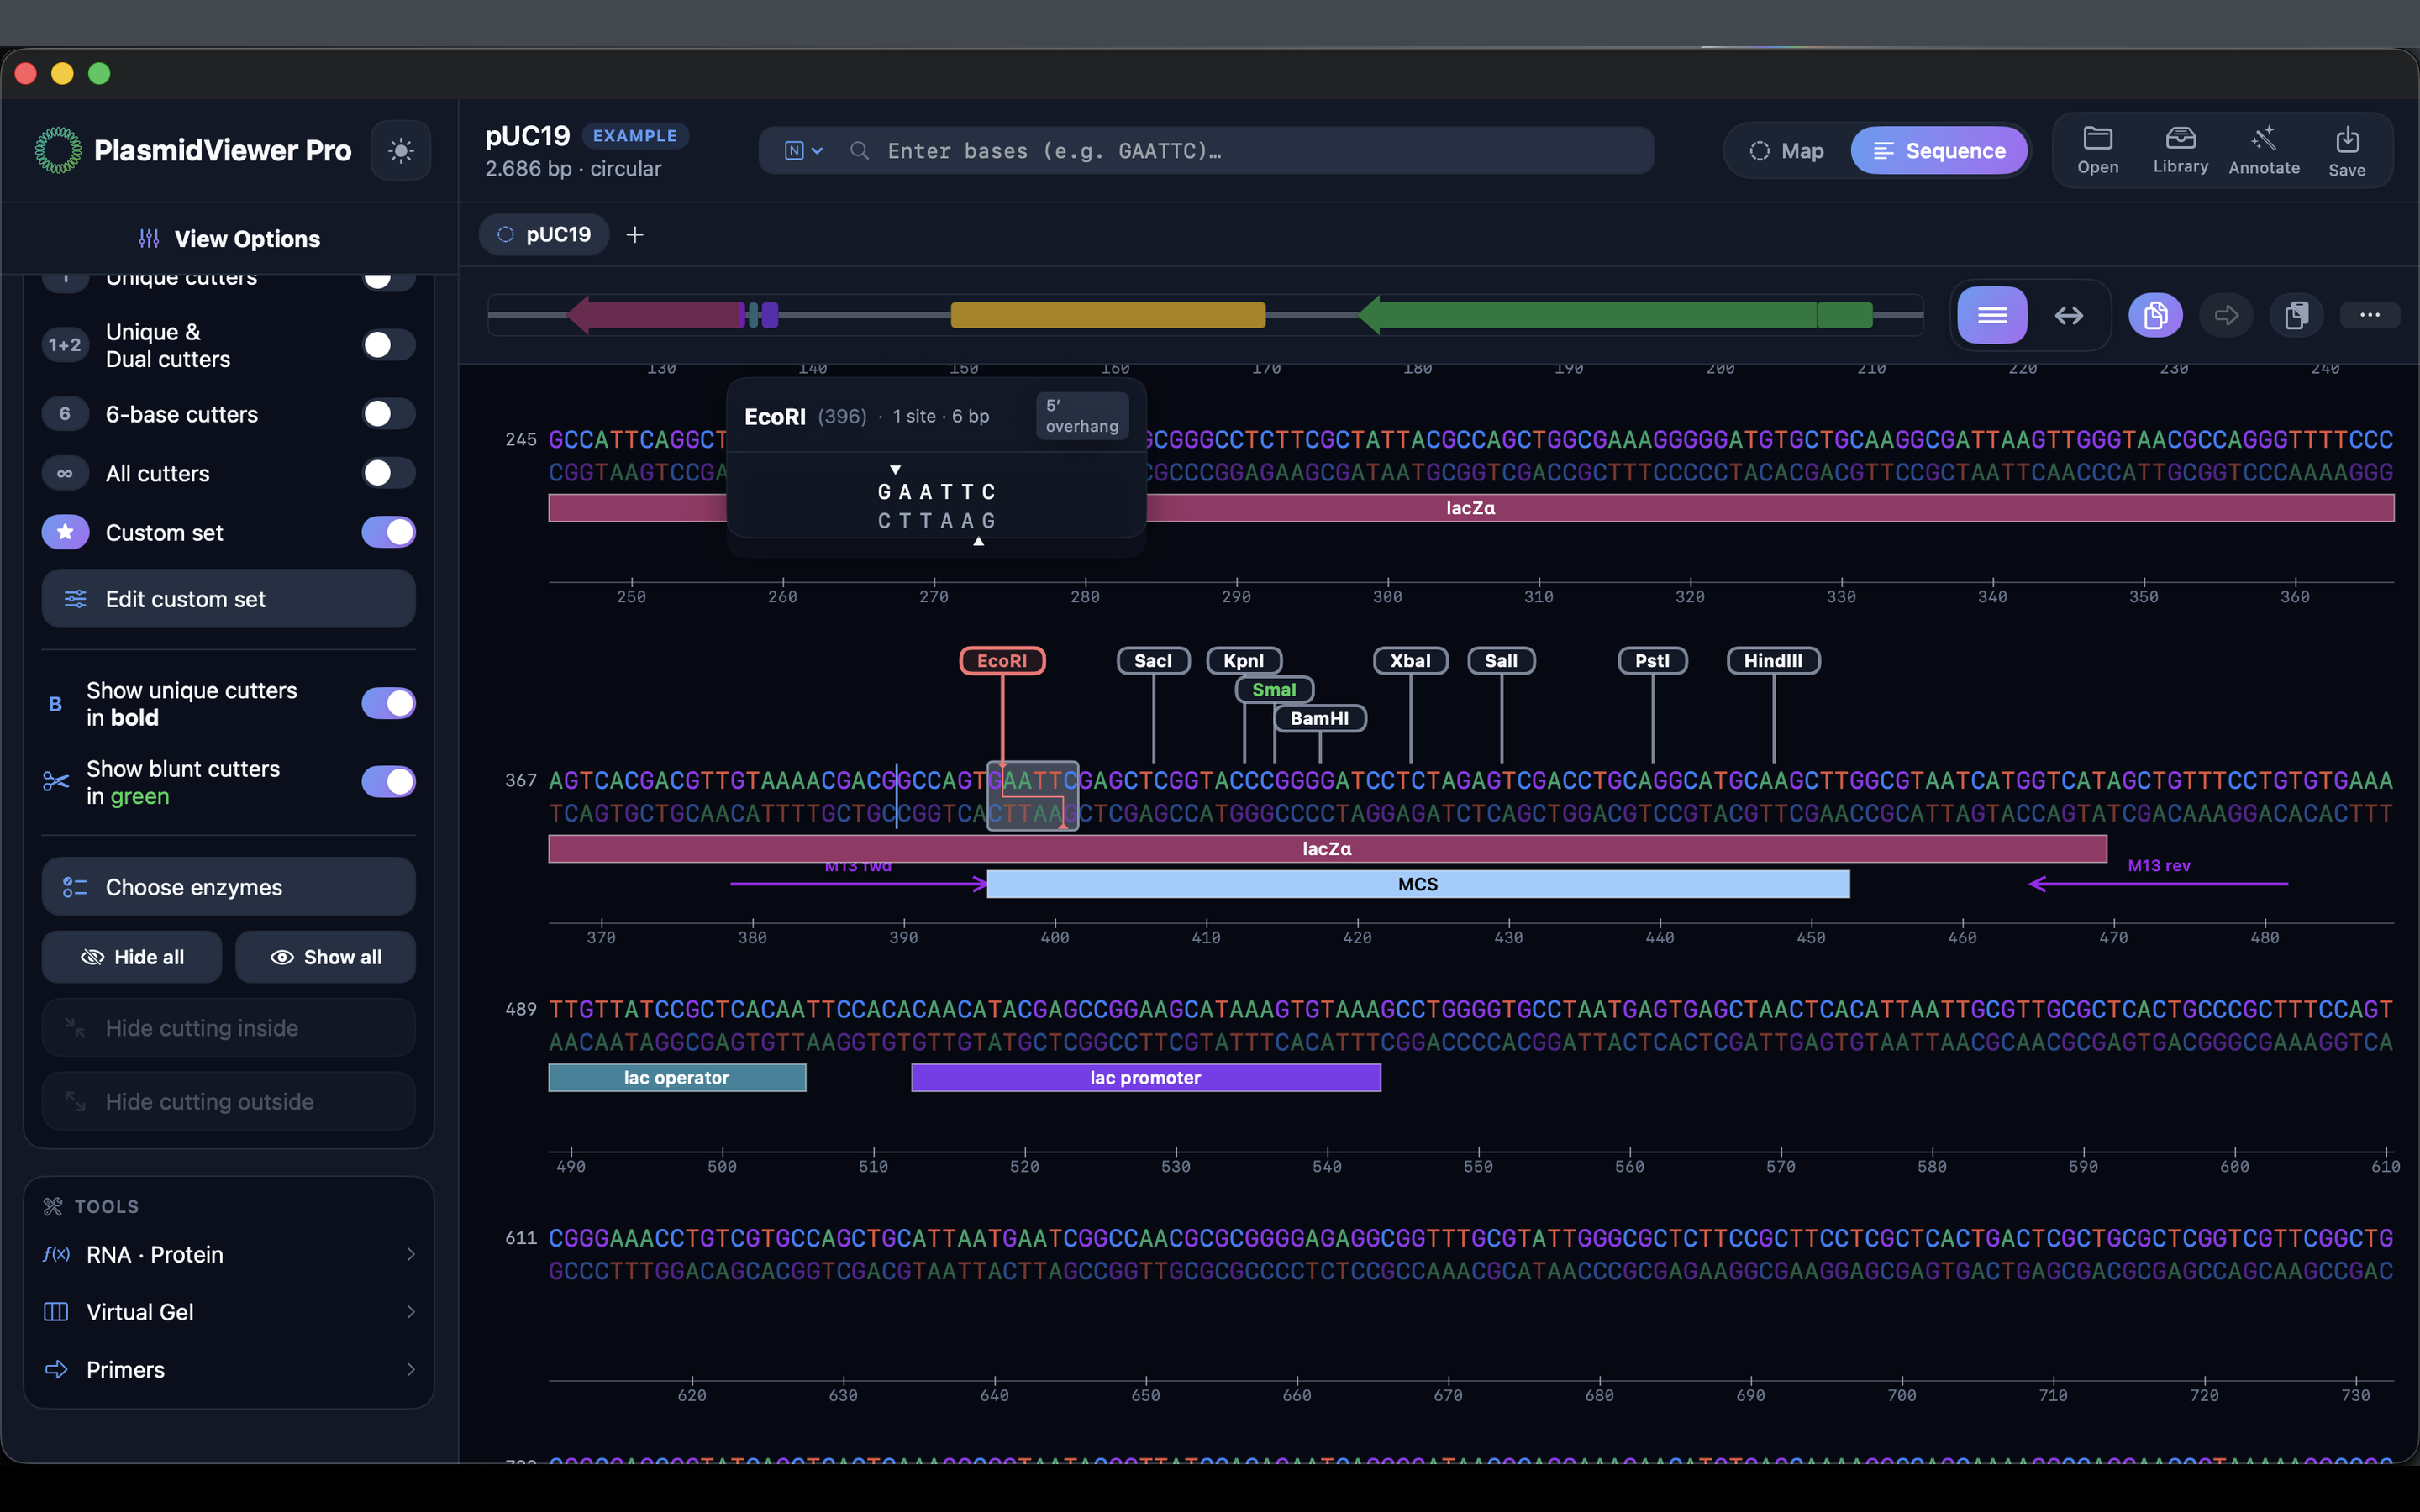2420x1512 pixels.
Task: Switch to Map view
Action: [1787, 151]
